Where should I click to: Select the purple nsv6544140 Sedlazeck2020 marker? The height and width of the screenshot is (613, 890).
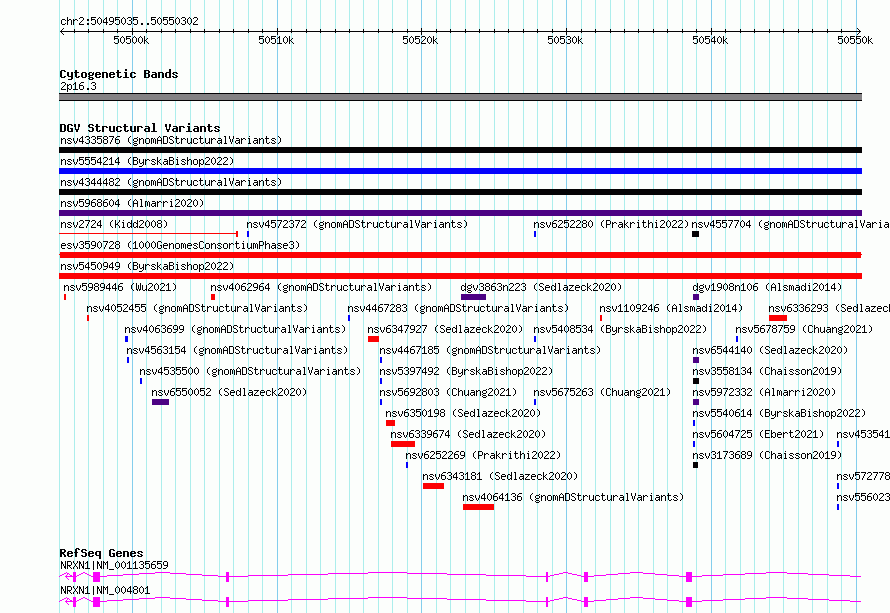[696, 360]
